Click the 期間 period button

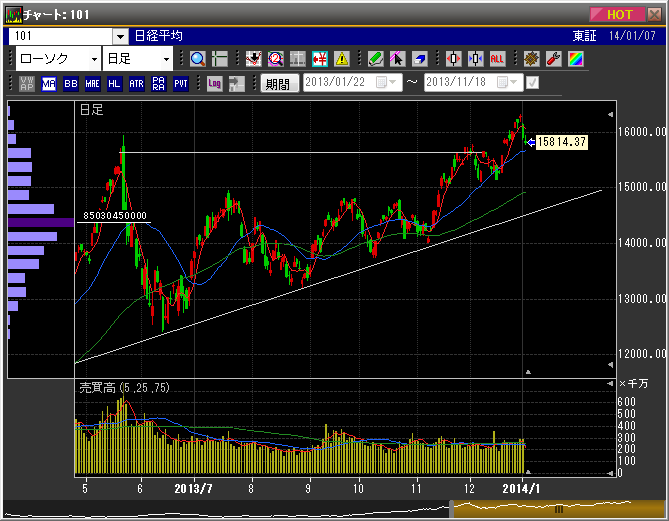[x=278, y=84]
